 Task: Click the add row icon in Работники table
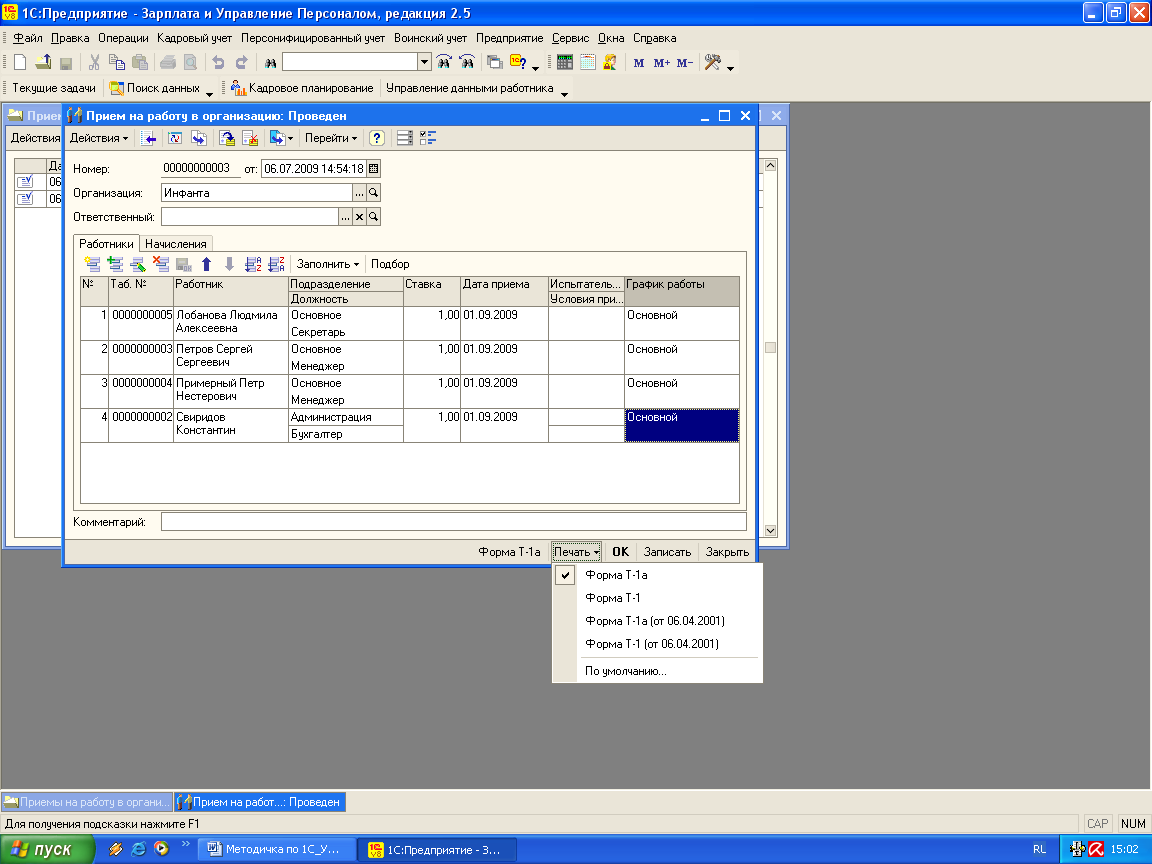tap(93, 264)
